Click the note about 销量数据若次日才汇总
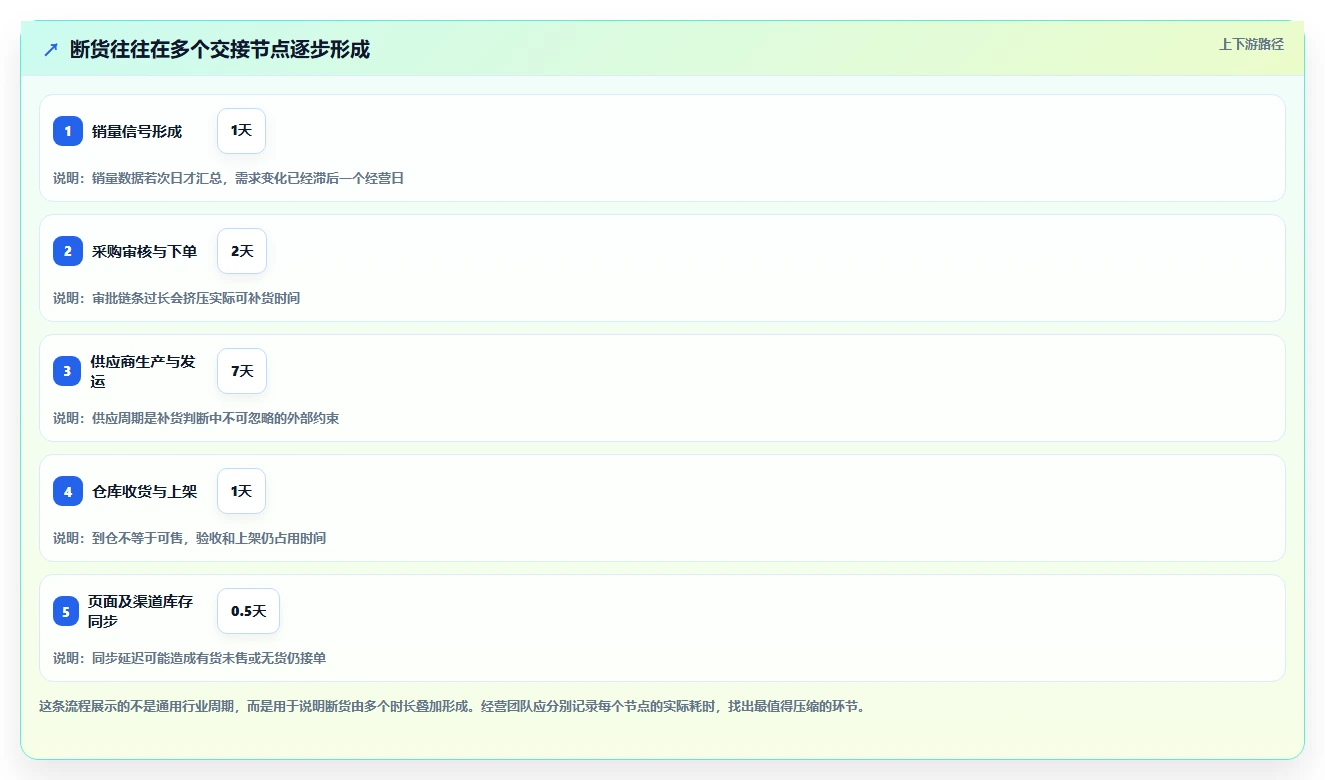1325x780 pixels. pos(228,178)
